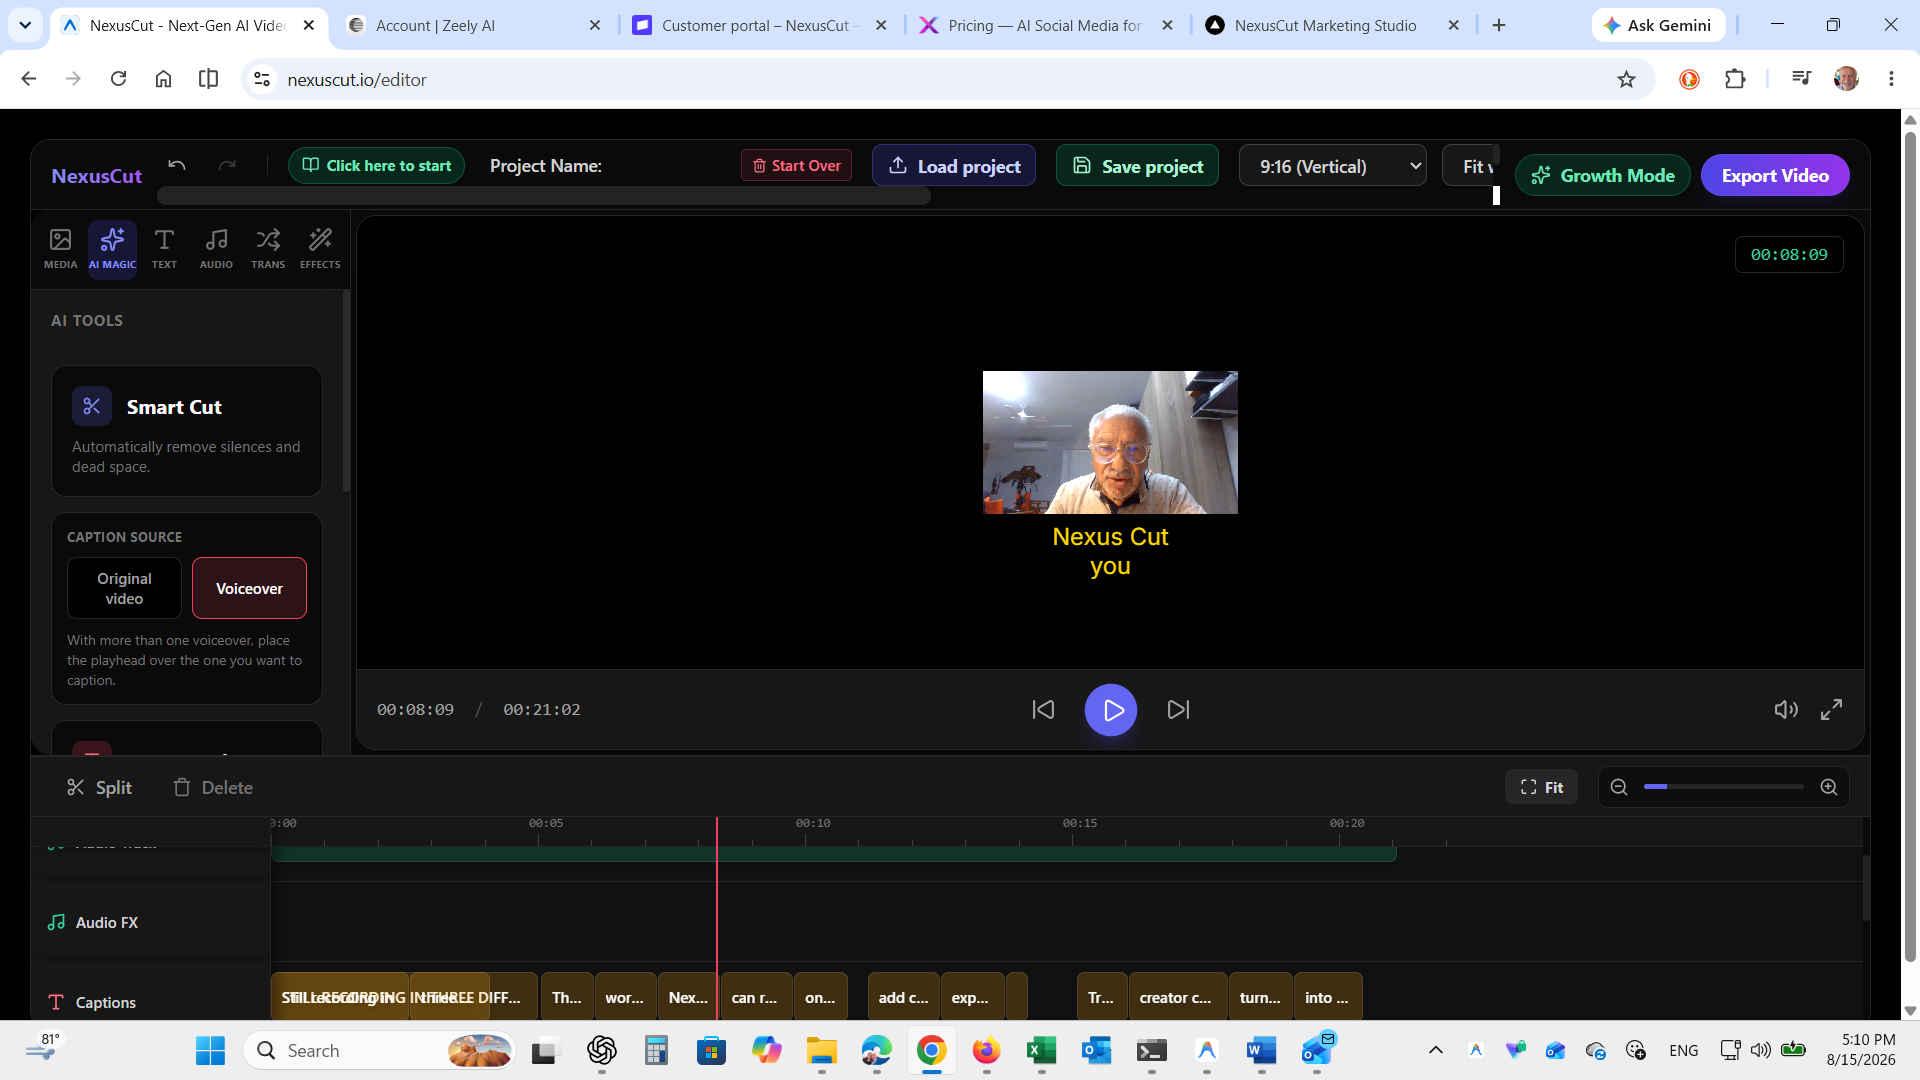Image resolution: width=1920 pixels, height=1080 pixels.
Task: Reload the nexuscut.io page
Action: click(118, 79)
